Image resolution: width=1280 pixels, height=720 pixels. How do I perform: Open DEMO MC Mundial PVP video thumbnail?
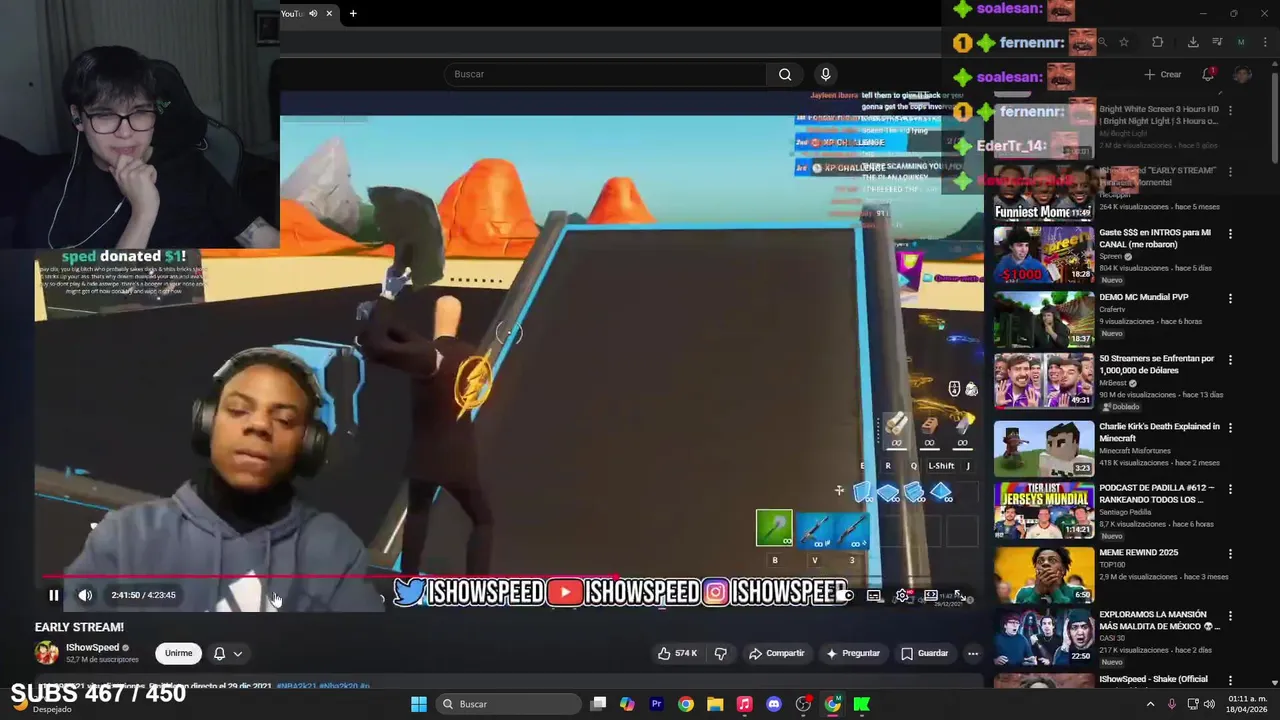pos(1043,319)
